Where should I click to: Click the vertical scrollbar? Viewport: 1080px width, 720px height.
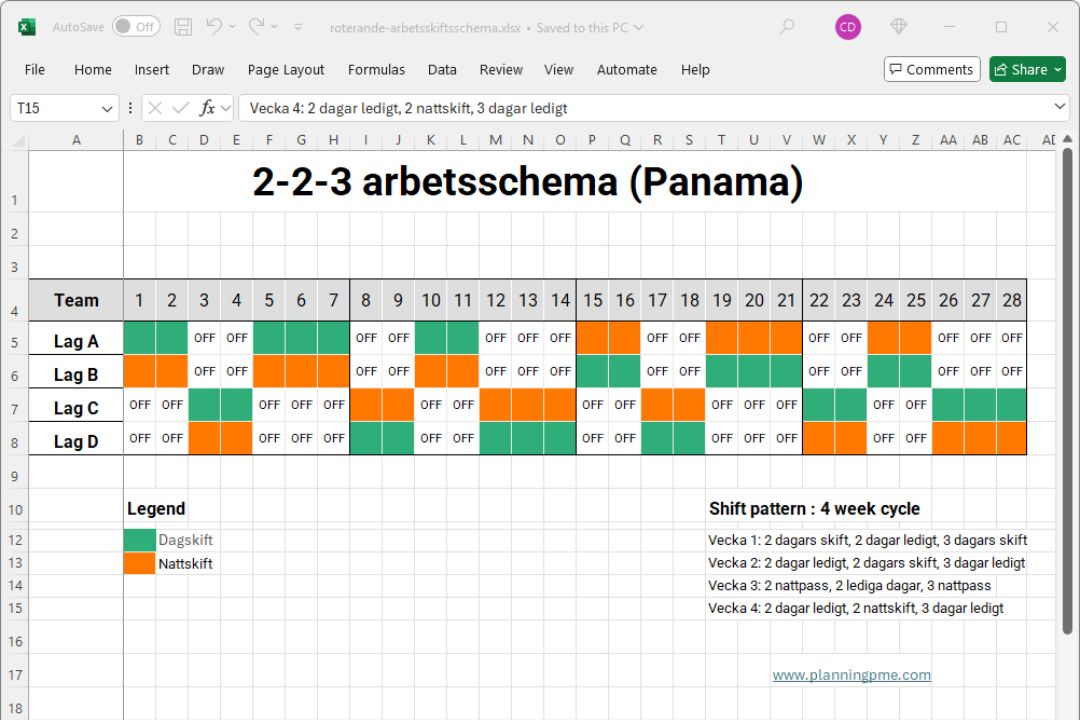[1067, 390]
